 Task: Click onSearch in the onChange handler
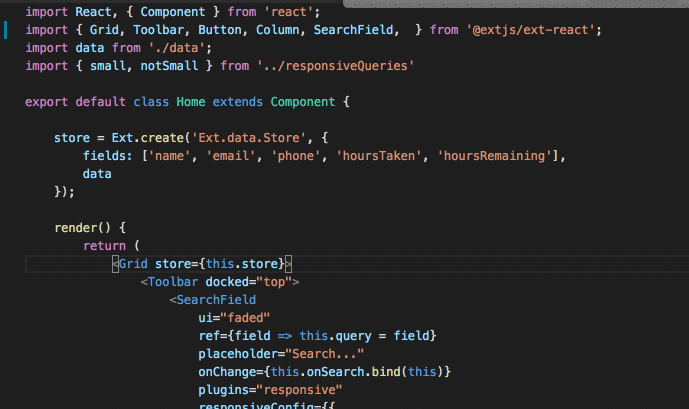click(335, 372)
